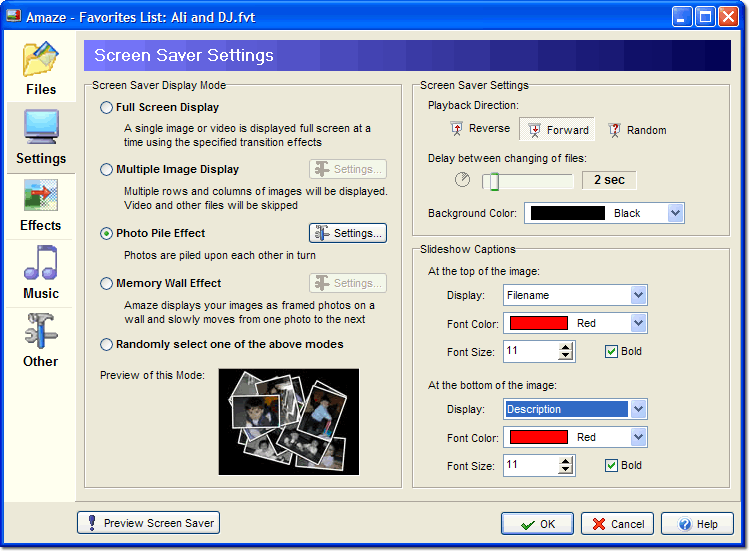749x551 pixels.
Task: Open the Music notes icon
Action: pyautogui.click(x=41, y=262)
